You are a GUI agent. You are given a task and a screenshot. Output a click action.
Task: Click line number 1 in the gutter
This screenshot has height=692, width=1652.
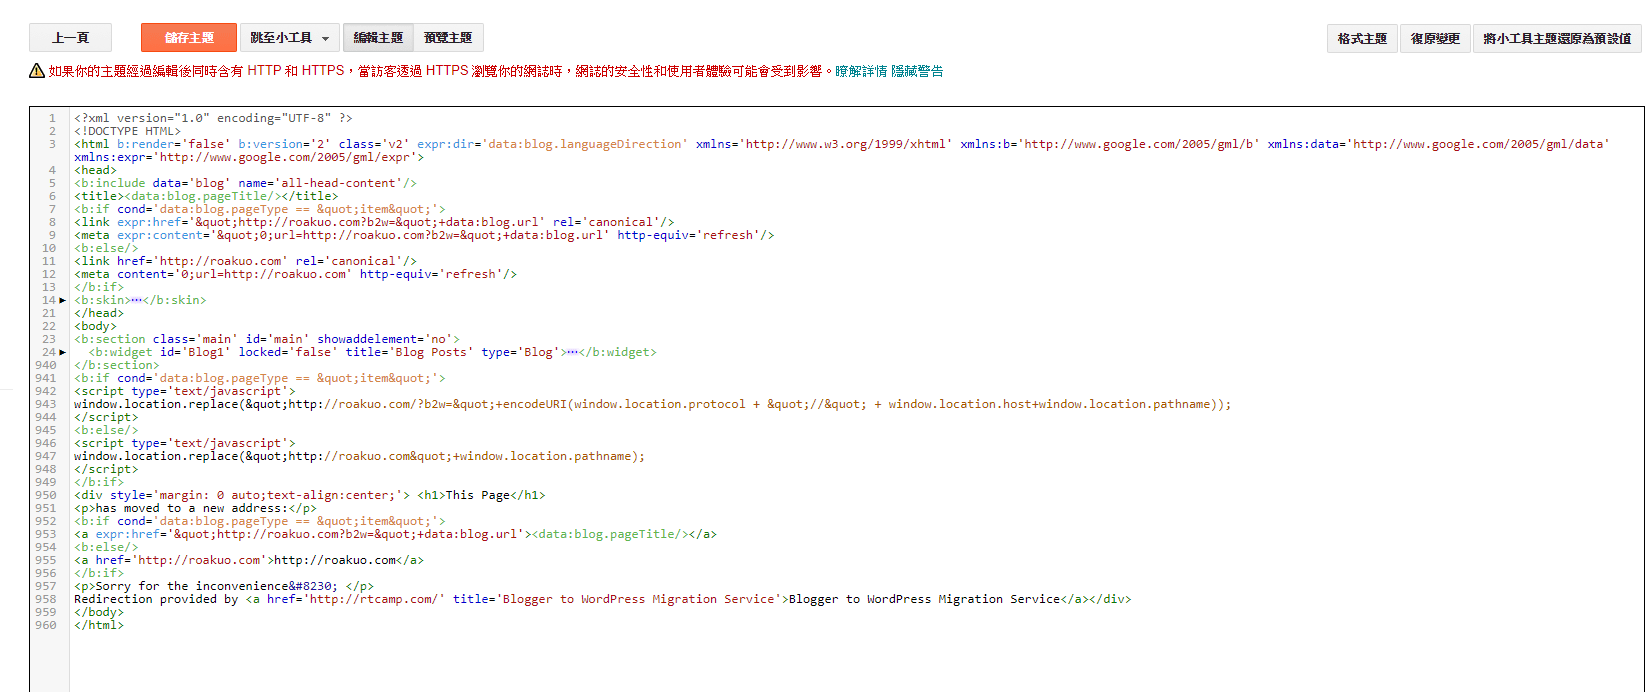point(52,118)
